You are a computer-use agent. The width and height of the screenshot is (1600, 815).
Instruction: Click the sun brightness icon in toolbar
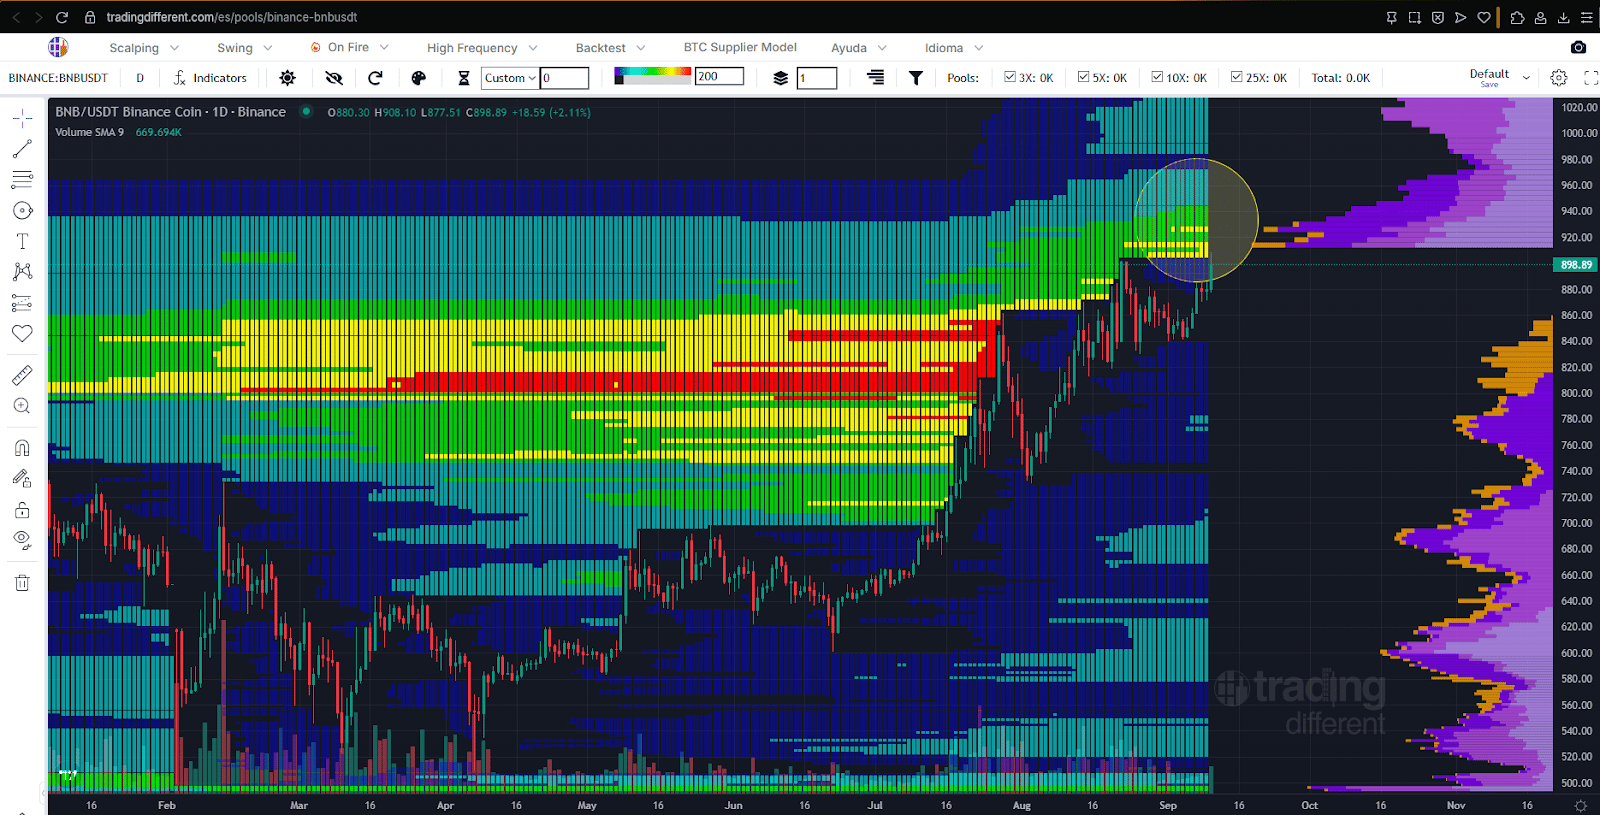tap(288, 78)
